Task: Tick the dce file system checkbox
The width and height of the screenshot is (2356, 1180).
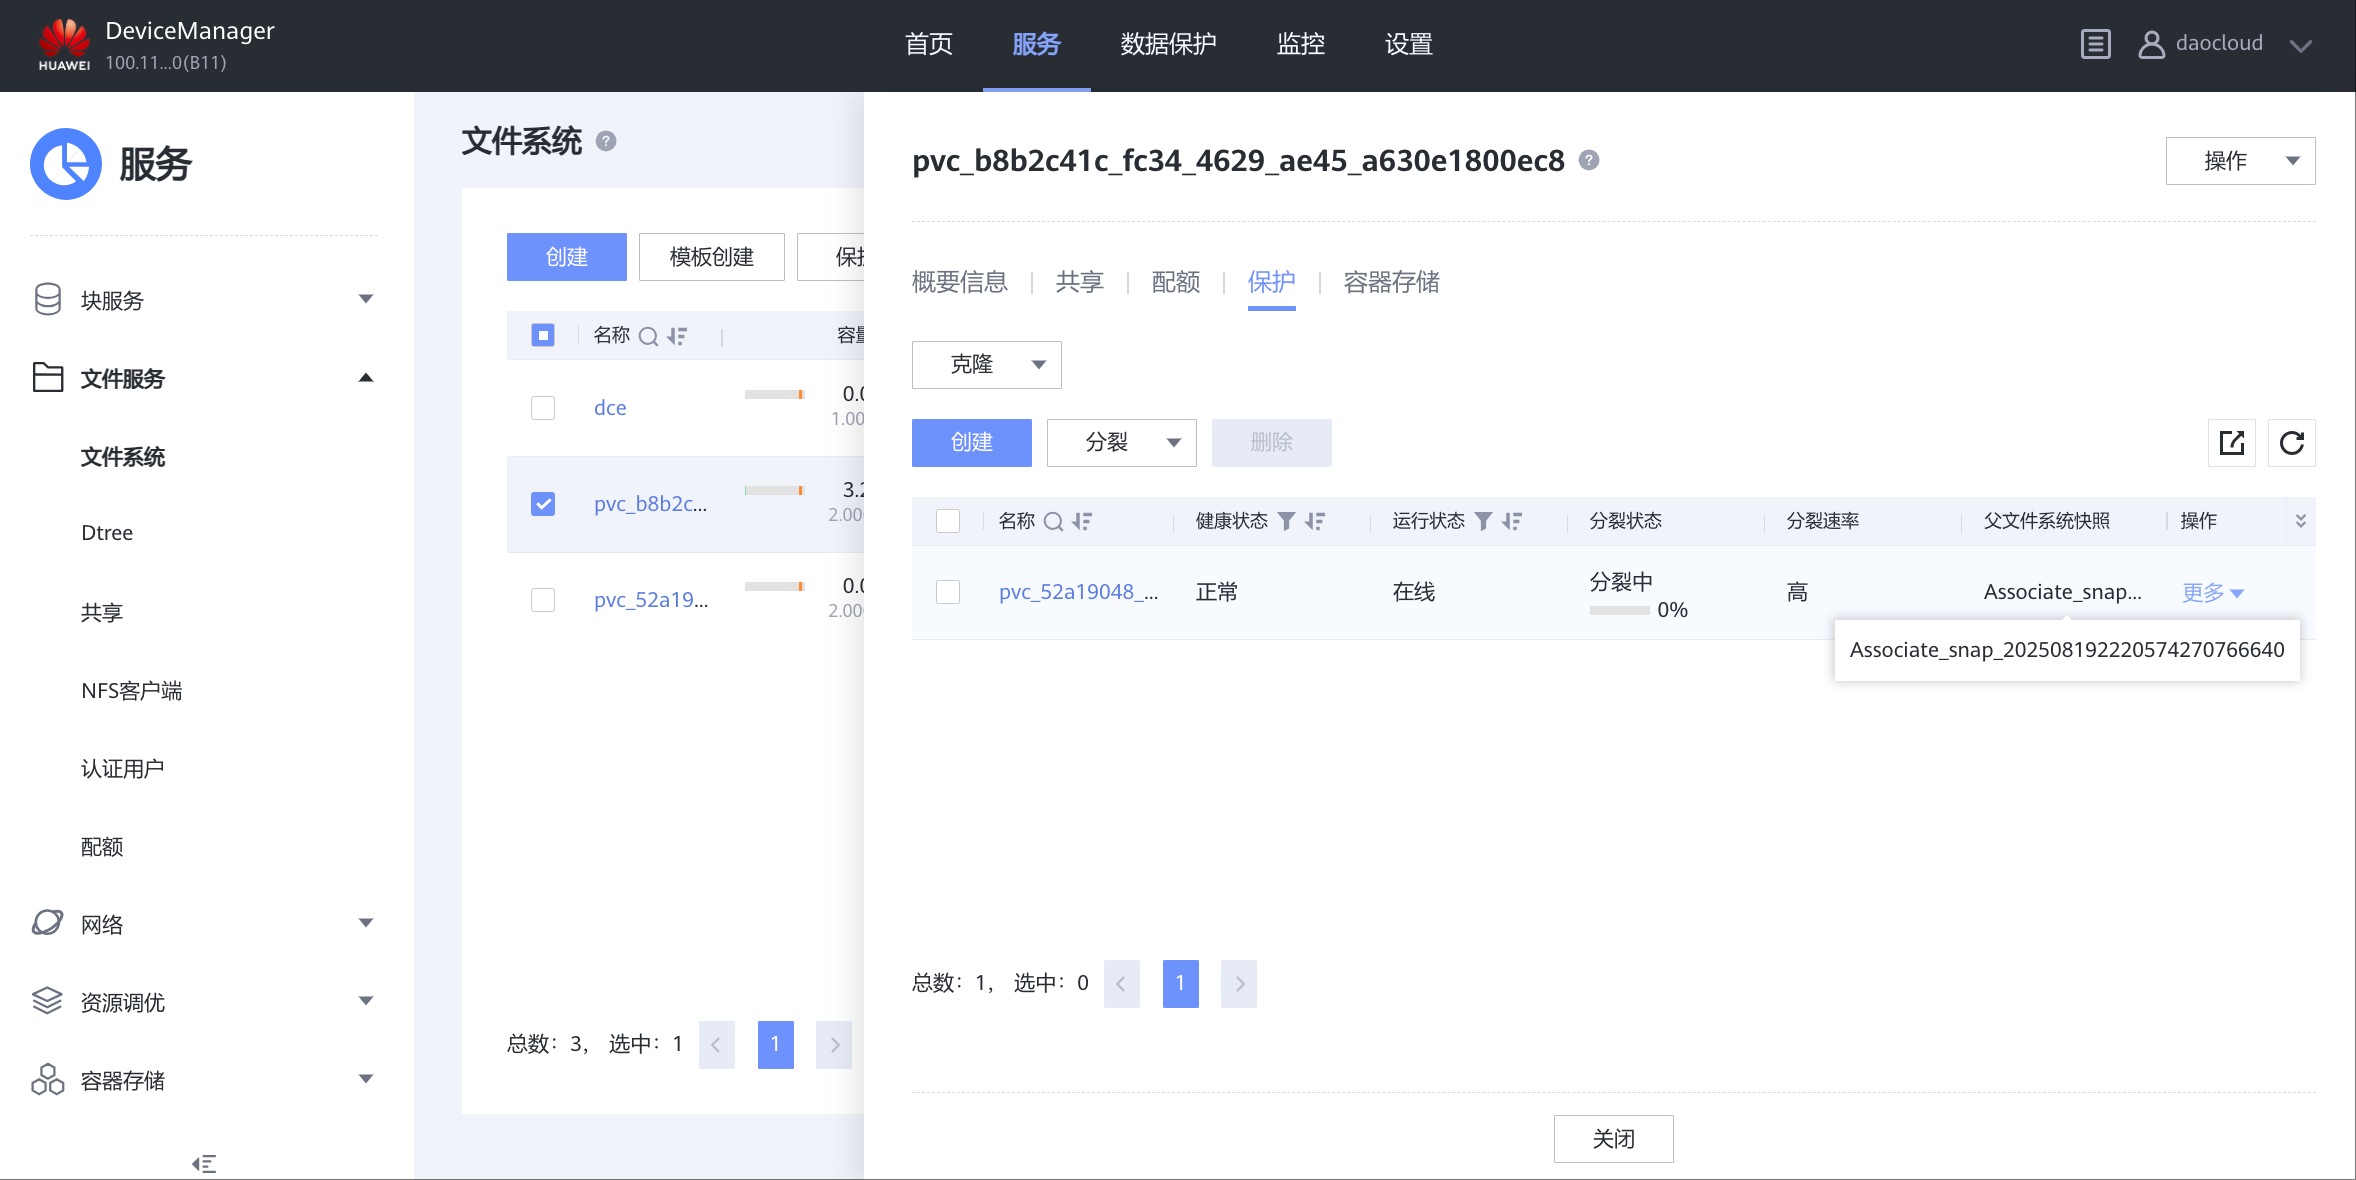Action: (x=543, y=408)
